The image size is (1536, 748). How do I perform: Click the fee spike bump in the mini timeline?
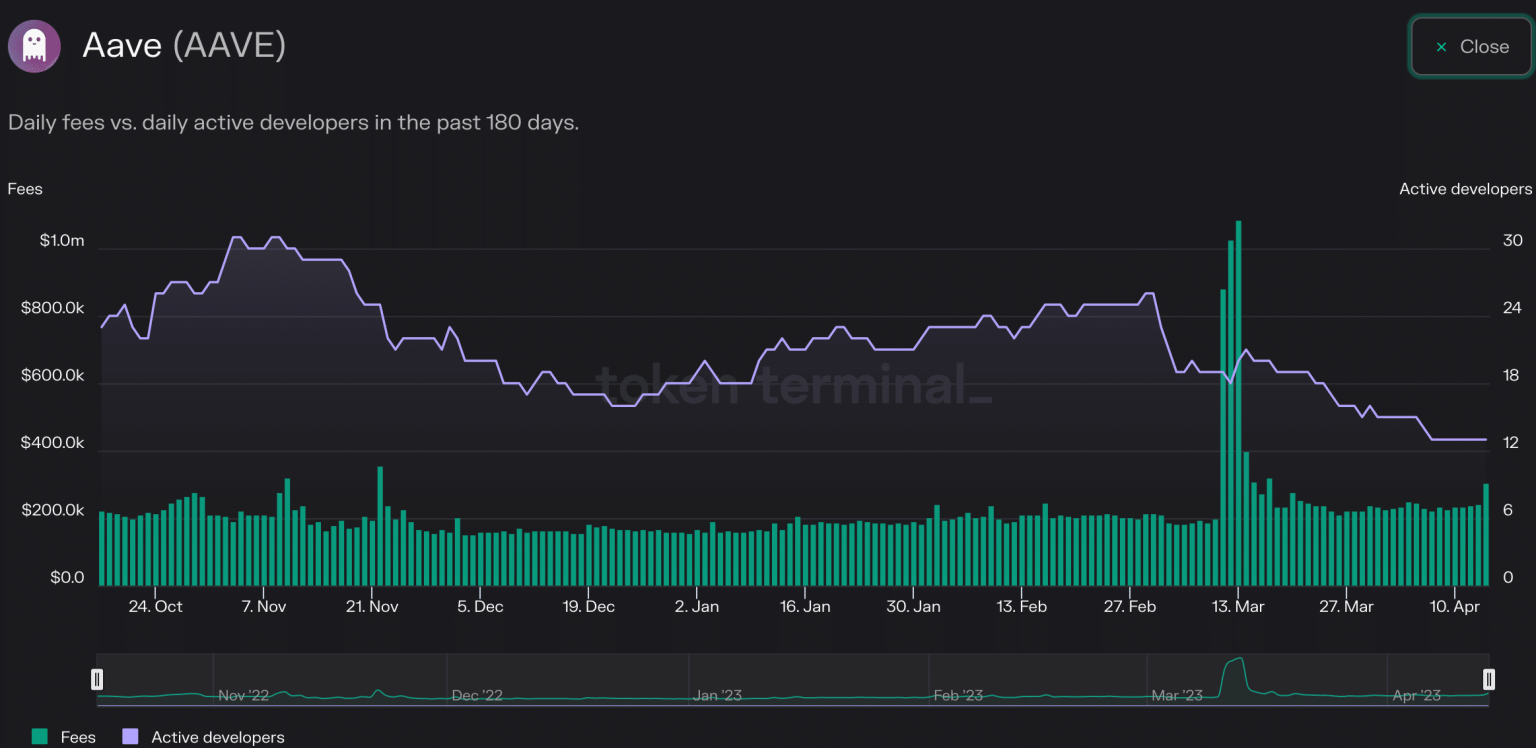tap(1232, 668)
